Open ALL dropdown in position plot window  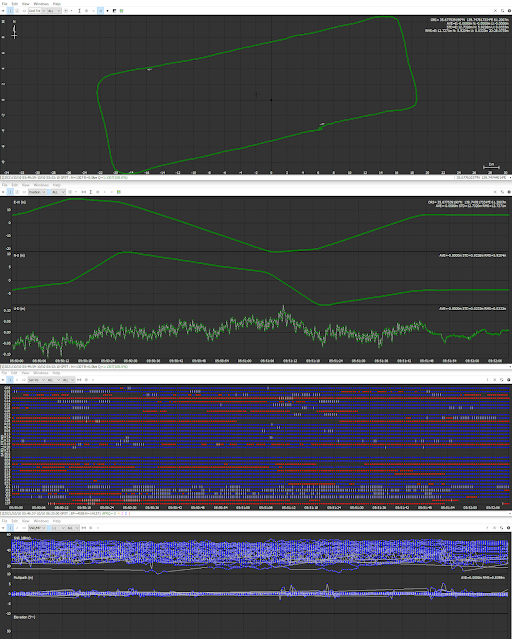[56, 192]
